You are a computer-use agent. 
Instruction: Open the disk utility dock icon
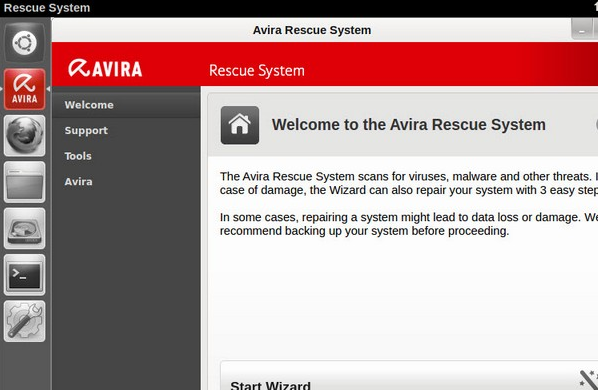(x=24, y=228)
